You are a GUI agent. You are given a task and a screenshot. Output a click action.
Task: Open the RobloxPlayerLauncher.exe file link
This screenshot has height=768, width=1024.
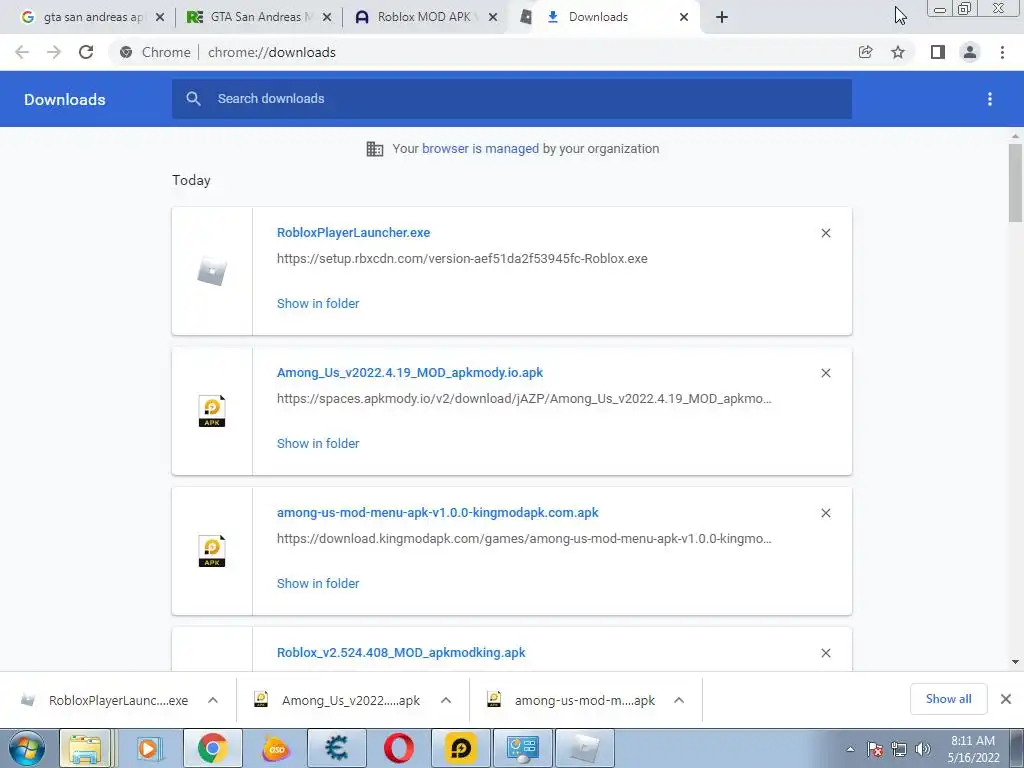353,232
